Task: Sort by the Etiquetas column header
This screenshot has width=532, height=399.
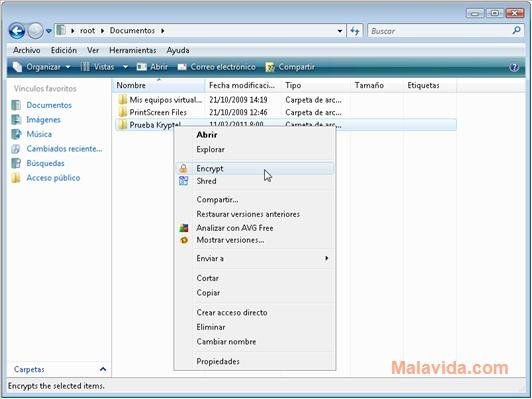Action: click(430, 86)
